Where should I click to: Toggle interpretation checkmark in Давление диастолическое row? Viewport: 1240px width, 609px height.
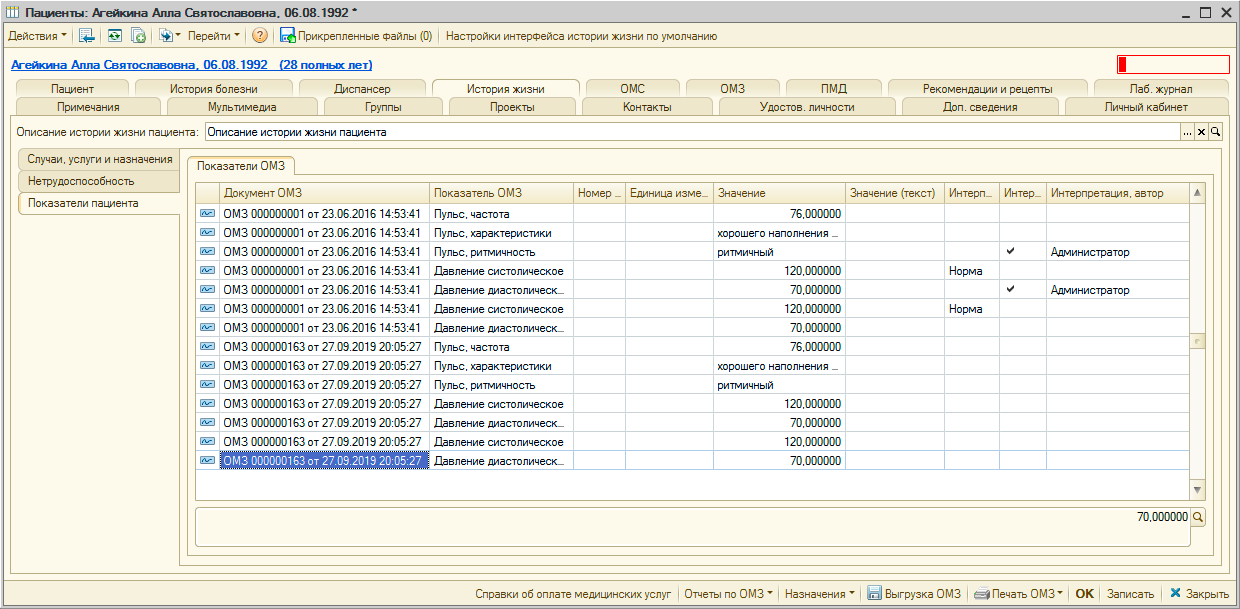[1010, 290]
